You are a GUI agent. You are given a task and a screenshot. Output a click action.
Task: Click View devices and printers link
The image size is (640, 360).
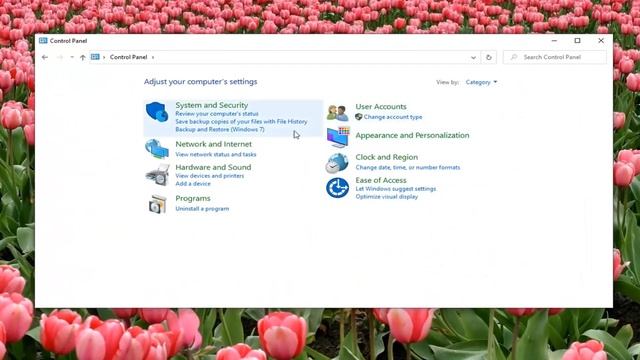tap(210, 176)
